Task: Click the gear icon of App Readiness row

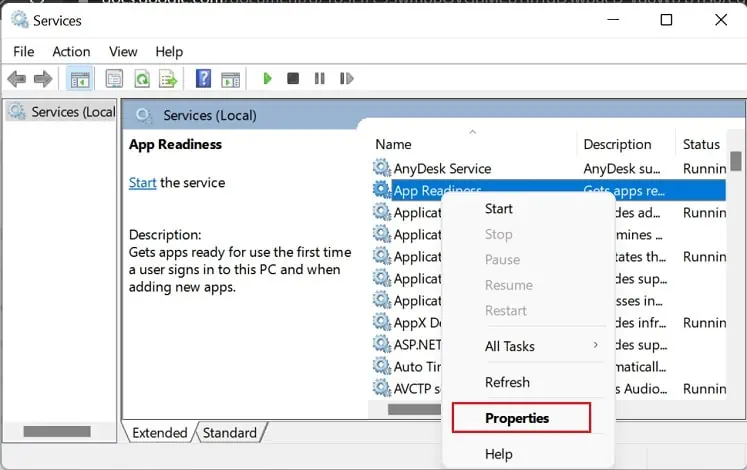Action: [x=382, y=190]
